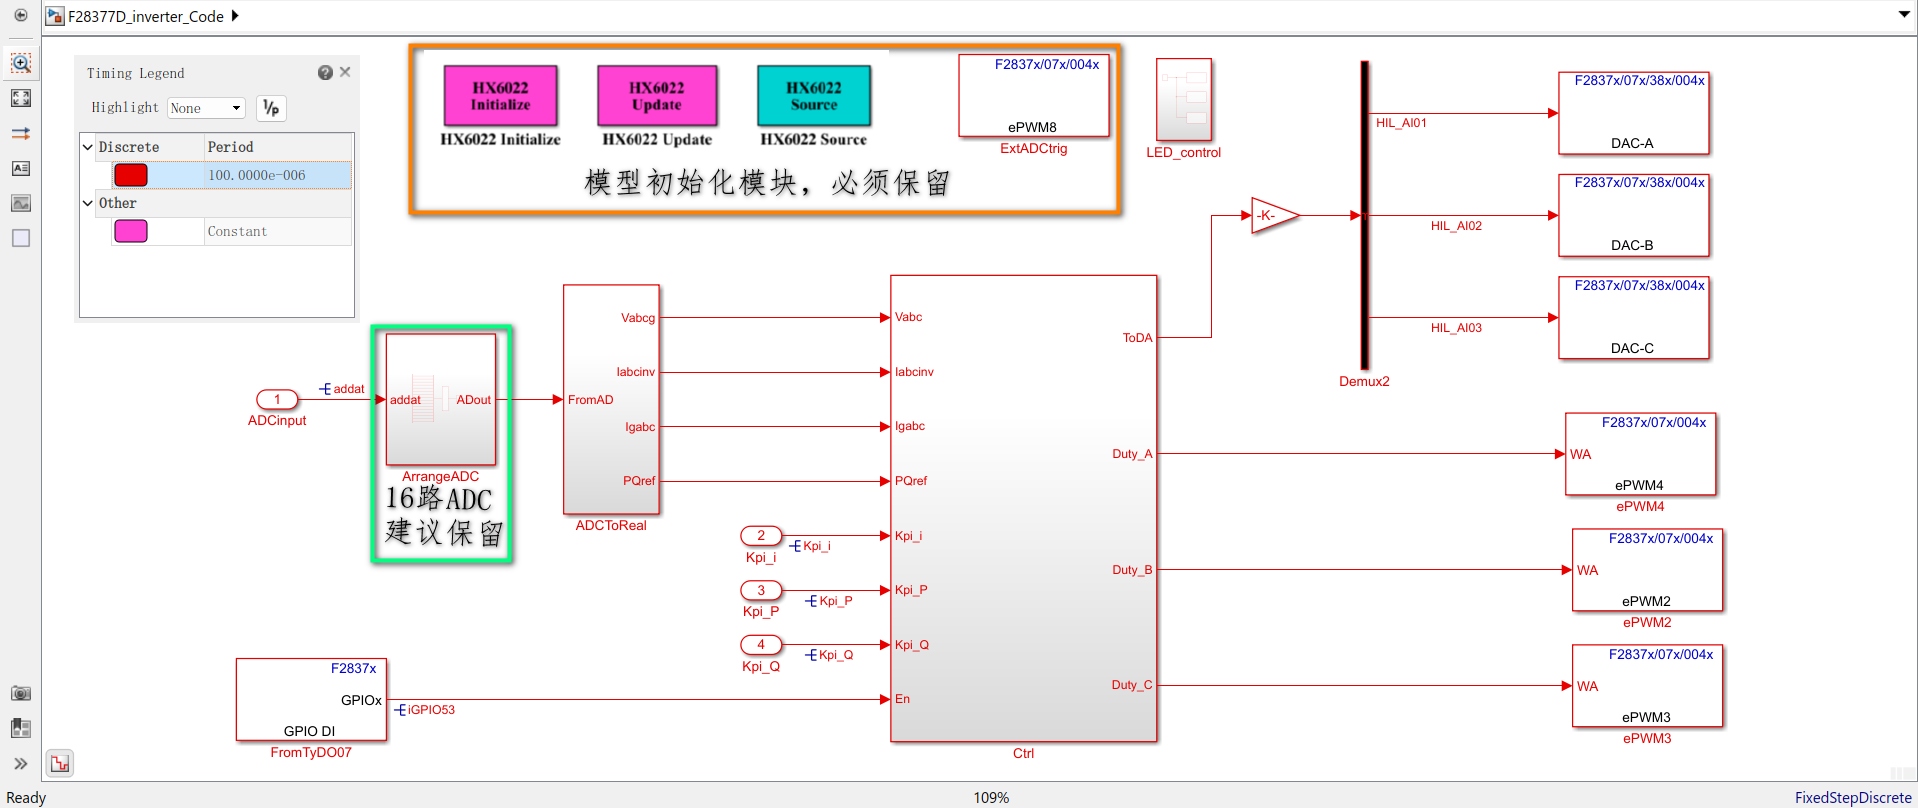The height and width of the screenshot is (808, 1918).
Task: Toggle the 1/P rate display button
Action: (x=271, y=108)
